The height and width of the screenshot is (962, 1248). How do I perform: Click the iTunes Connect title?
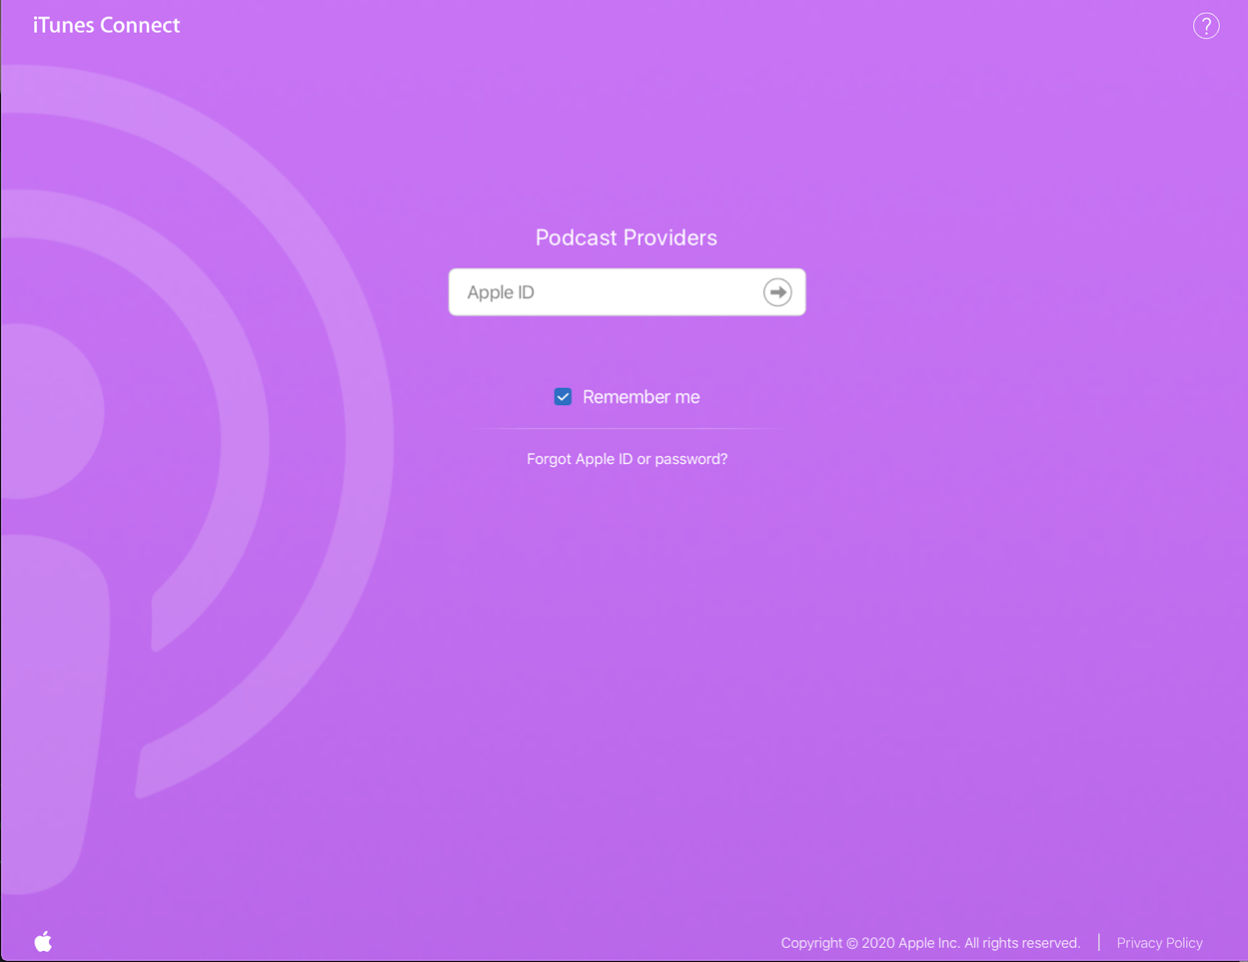point(106,25)
